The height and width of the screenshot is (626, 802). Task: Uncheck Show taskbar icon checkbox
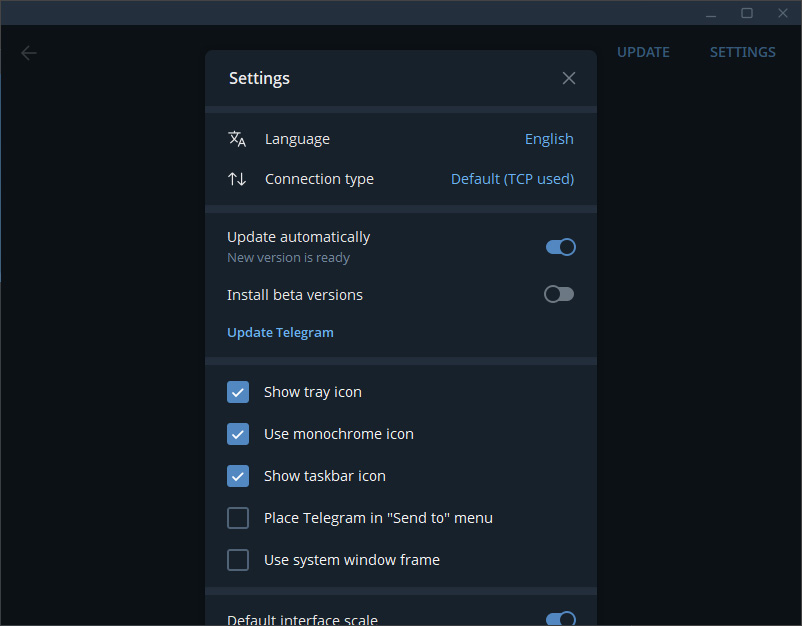[238, 476]
